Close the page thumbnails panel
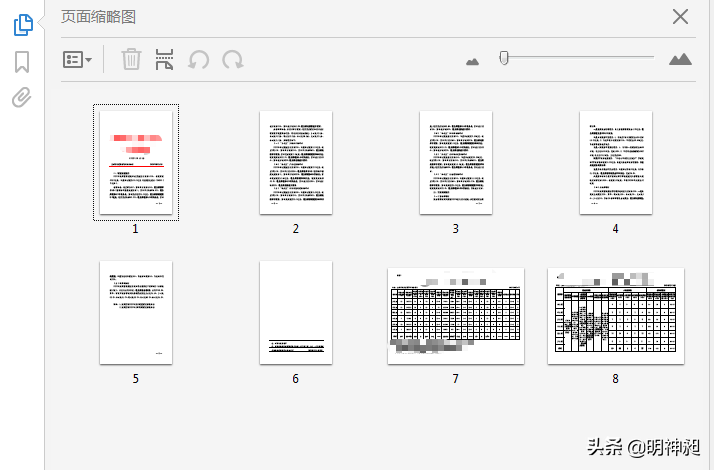 point(680,17)
